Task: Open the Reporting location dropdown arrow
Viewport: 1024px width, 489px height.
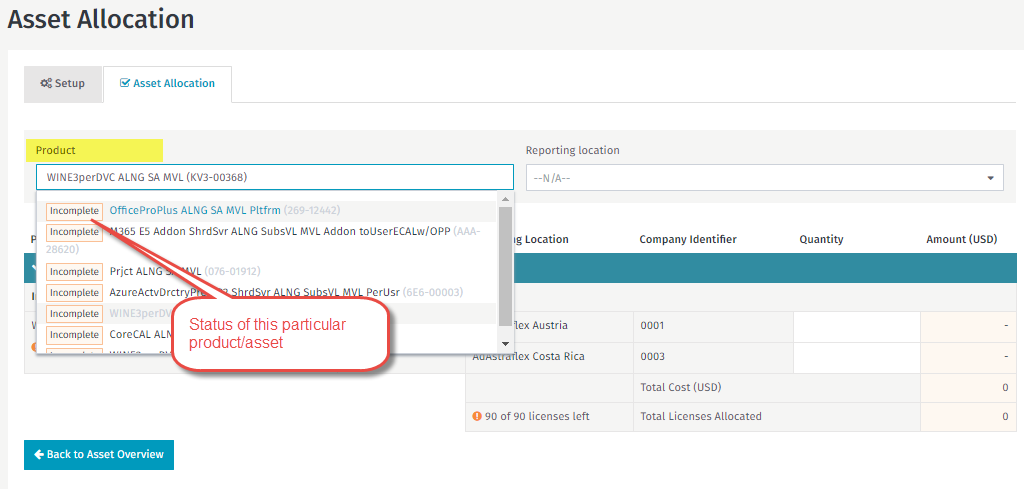Action: coord(990,178)
